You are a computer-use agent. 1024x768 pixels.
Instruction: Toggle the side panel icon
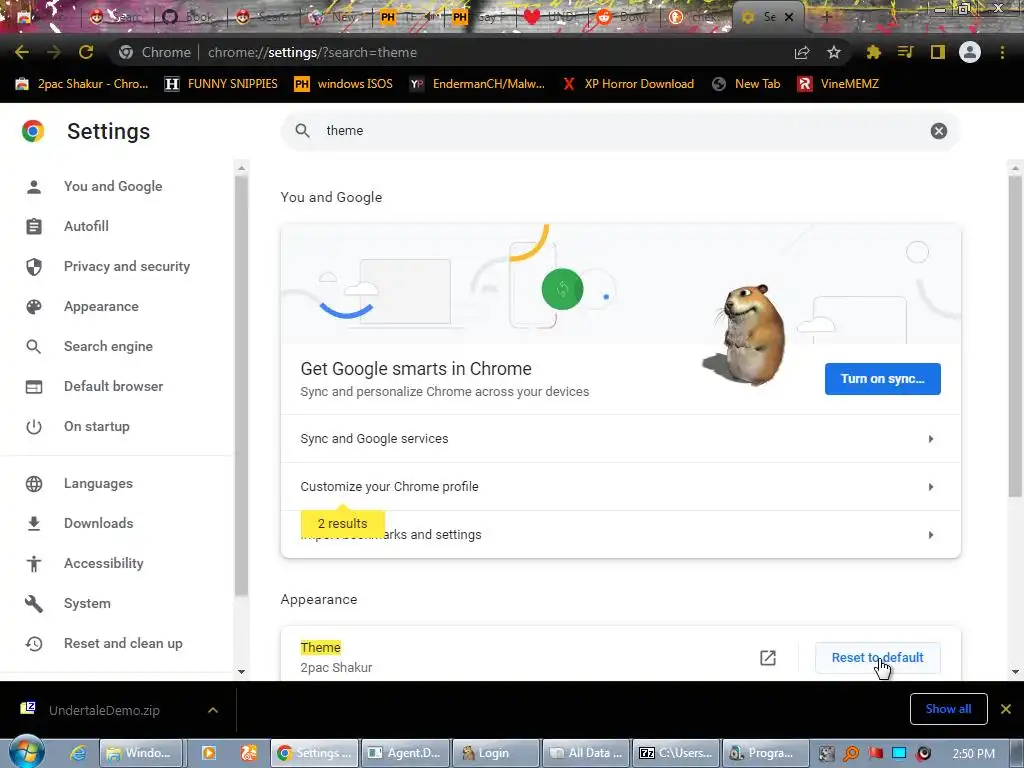pyautogui.click(x=938, y=52)
